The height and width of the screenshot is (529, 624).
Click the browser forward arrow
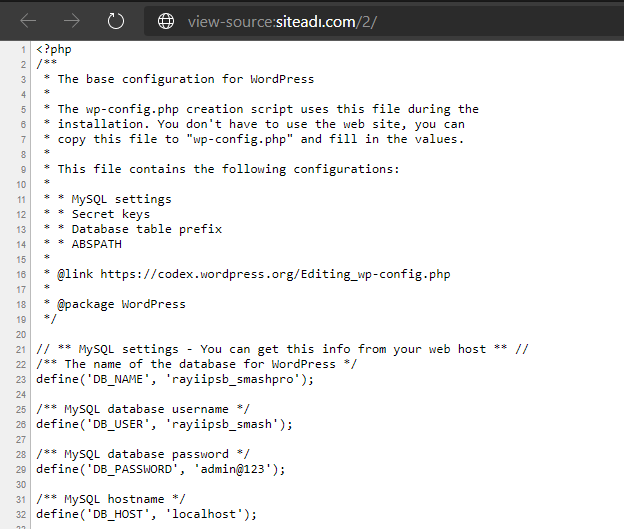pos(72,21)
